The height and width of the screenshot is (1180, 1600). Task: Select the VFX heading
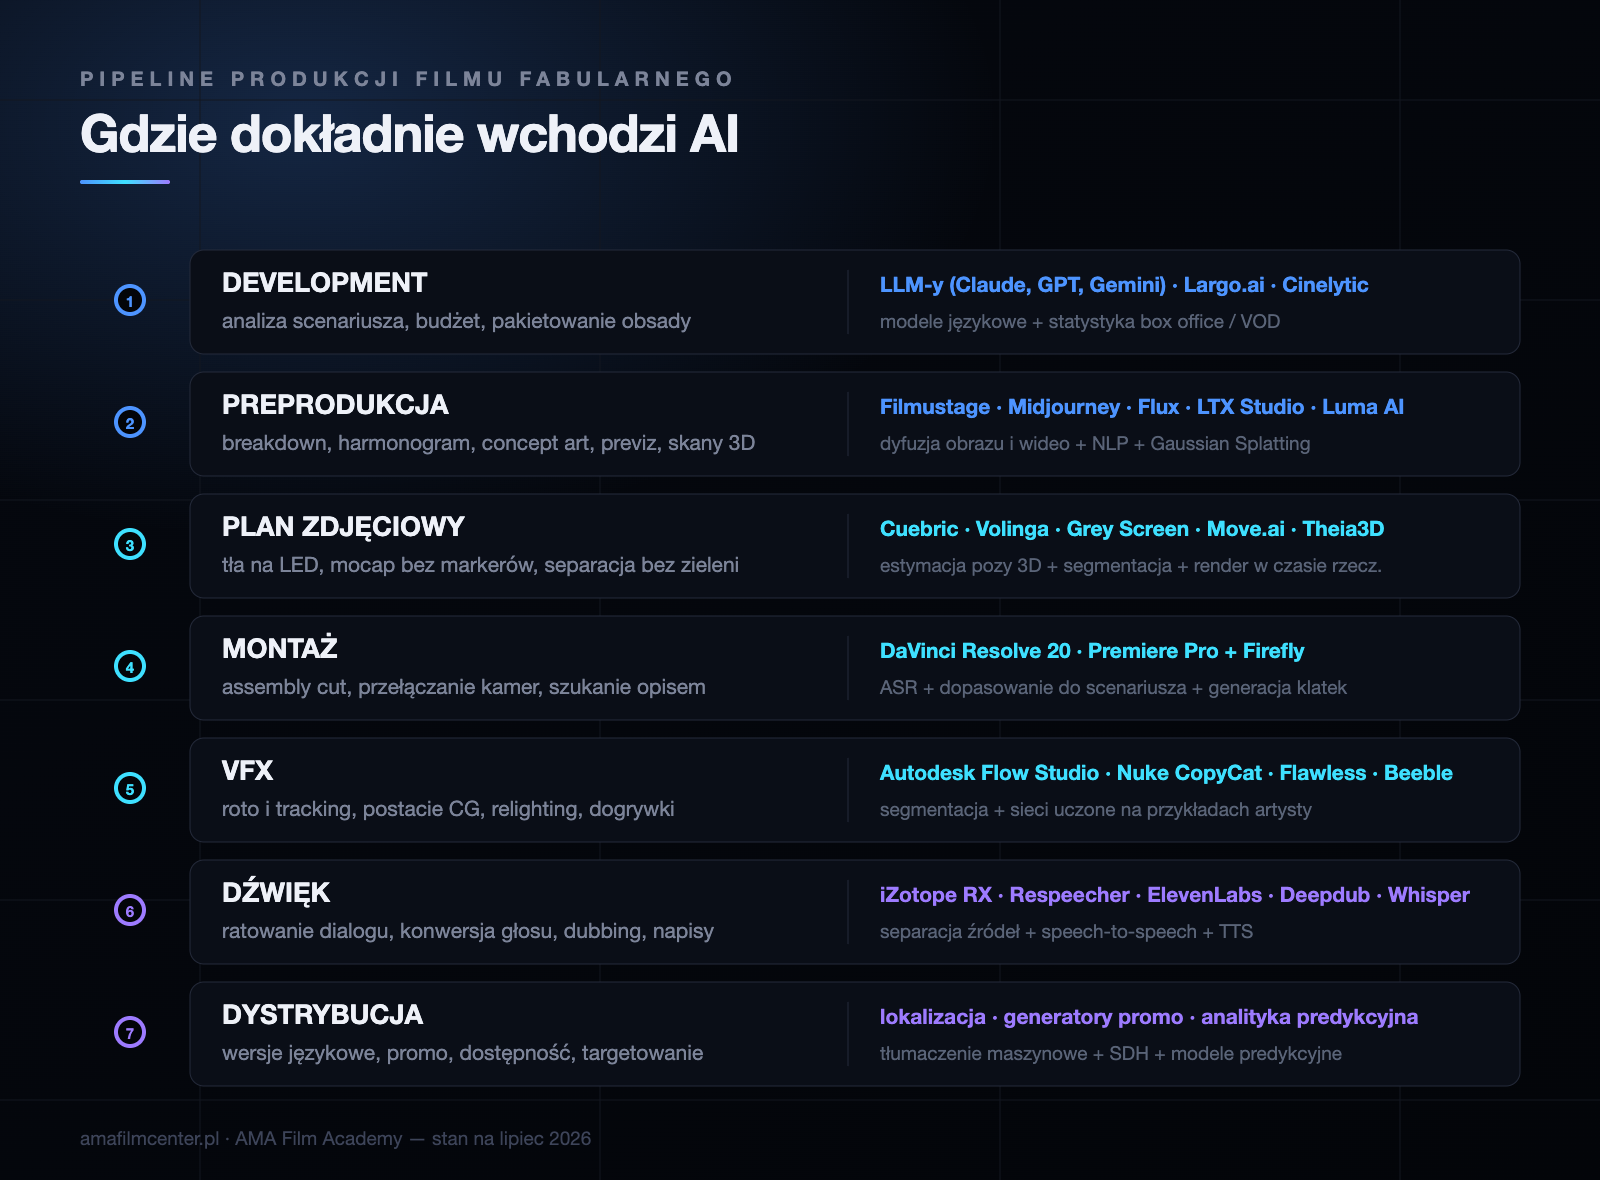tap(247, 771)
